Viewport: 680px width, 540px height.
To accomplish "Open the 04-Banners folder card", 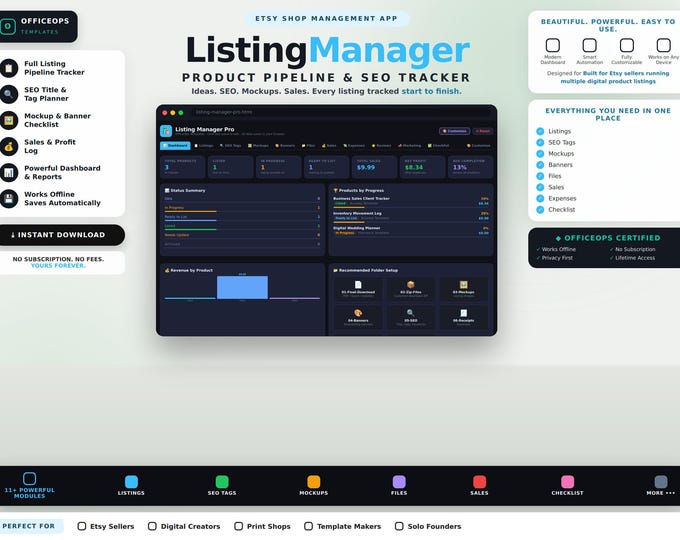I will [358, 317].
